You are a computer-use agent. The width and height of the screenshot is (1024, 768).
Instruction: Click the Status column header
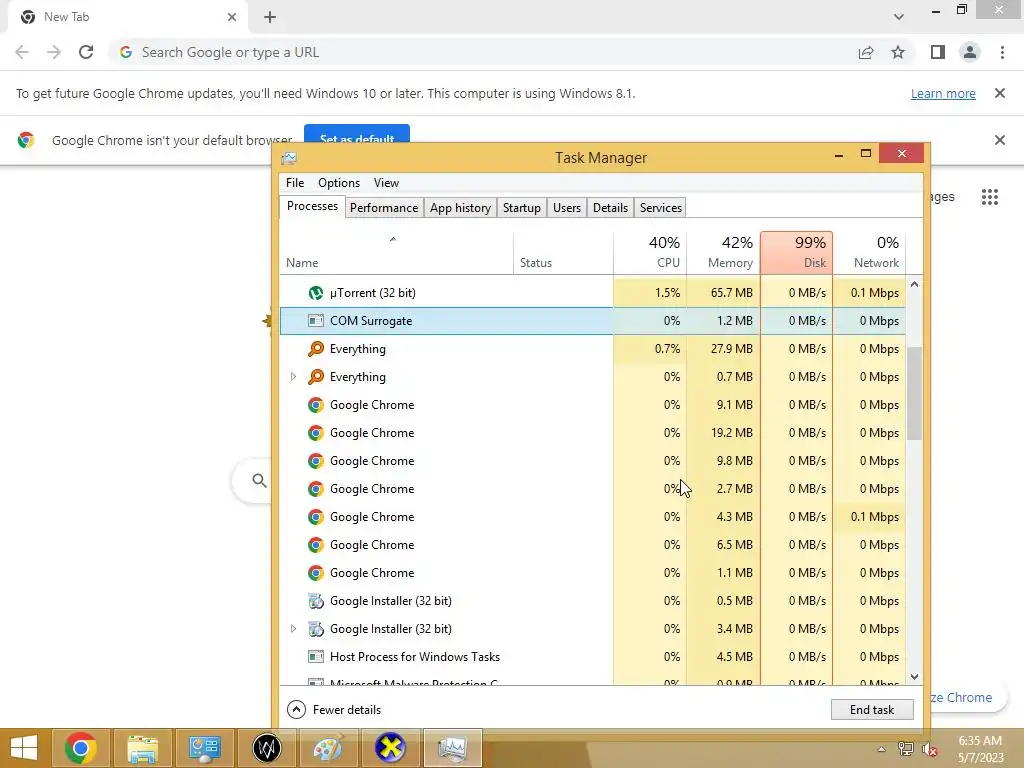click(564, 252)
